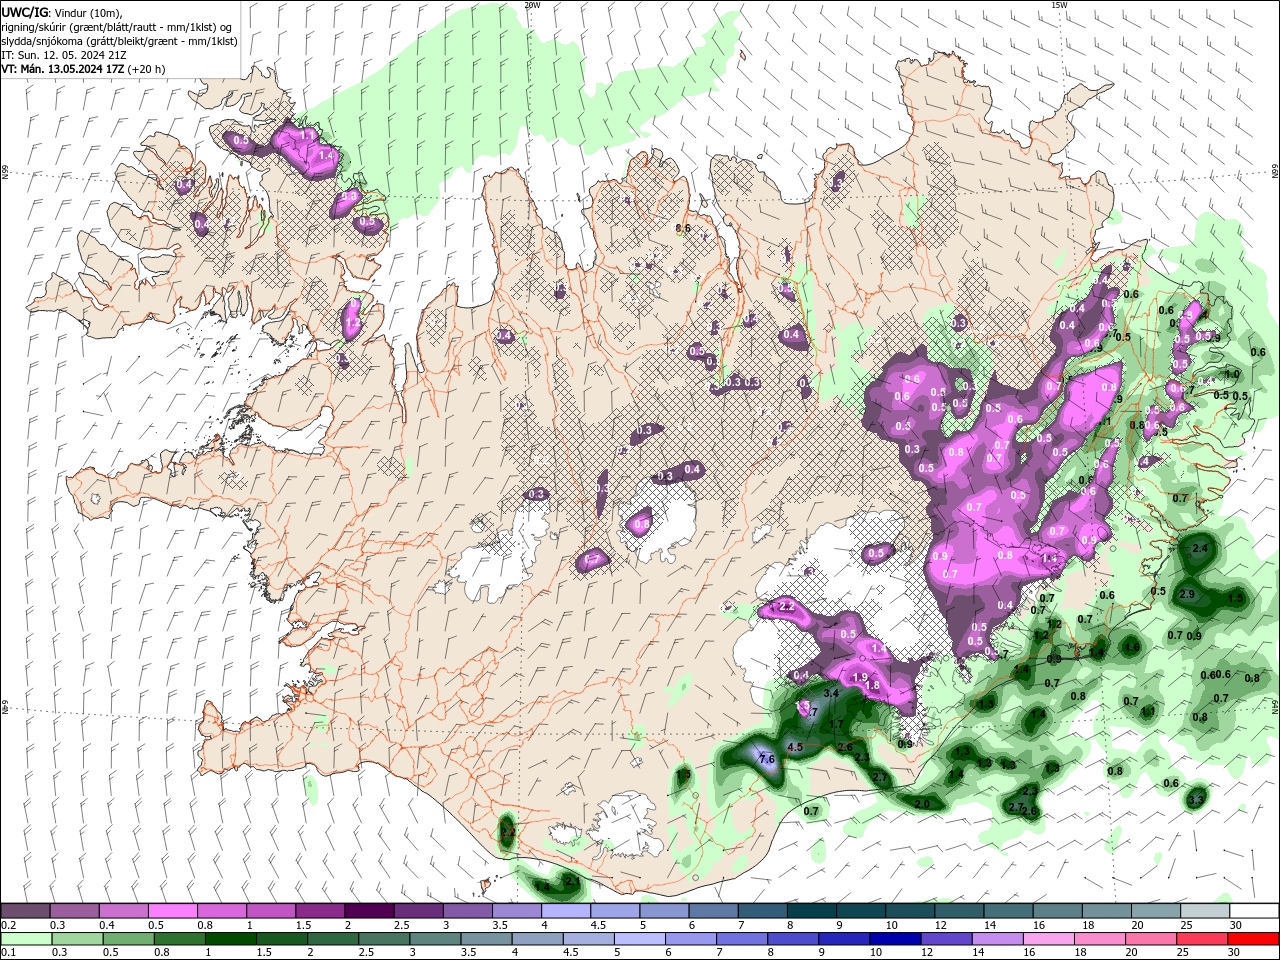Viewport: 1280px width, 960px height.
Task: Select the darkest purple snow swatch labelled 2
Action: [x=369, y=911]
